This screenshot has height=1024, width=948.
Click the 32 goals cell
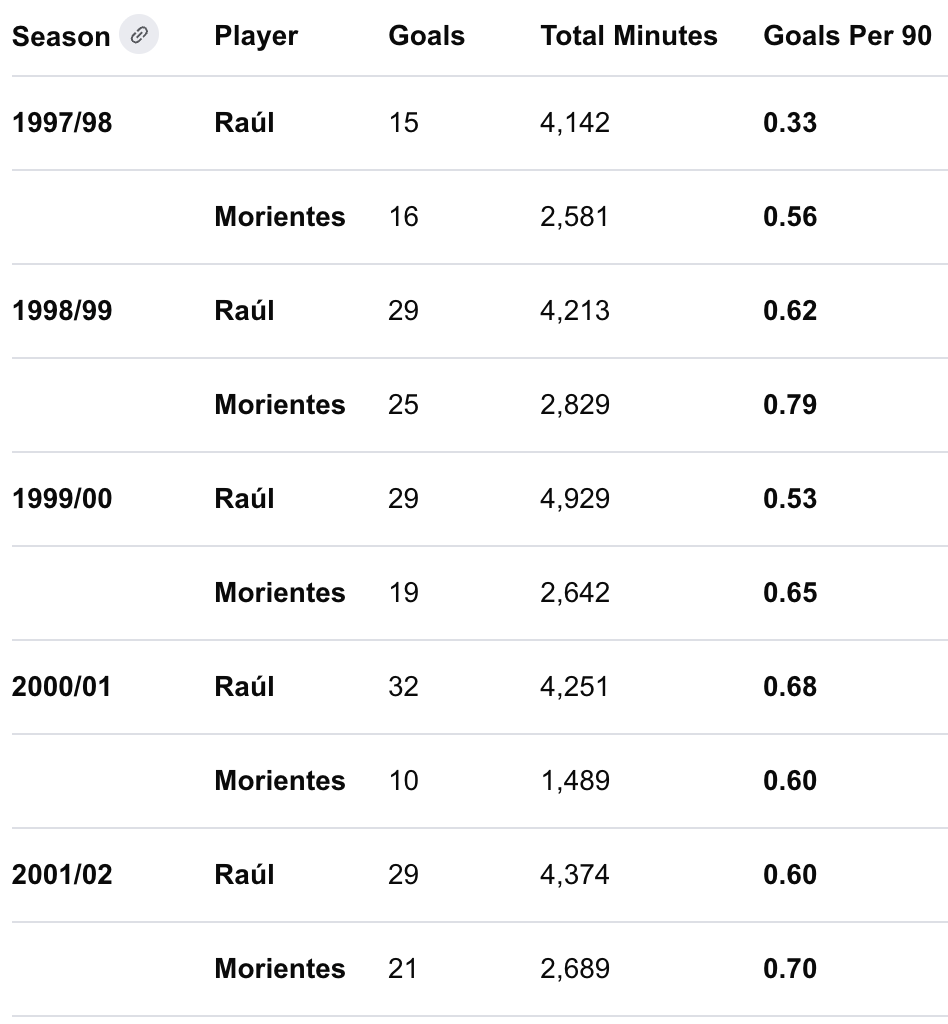click(x=403, y=687)
